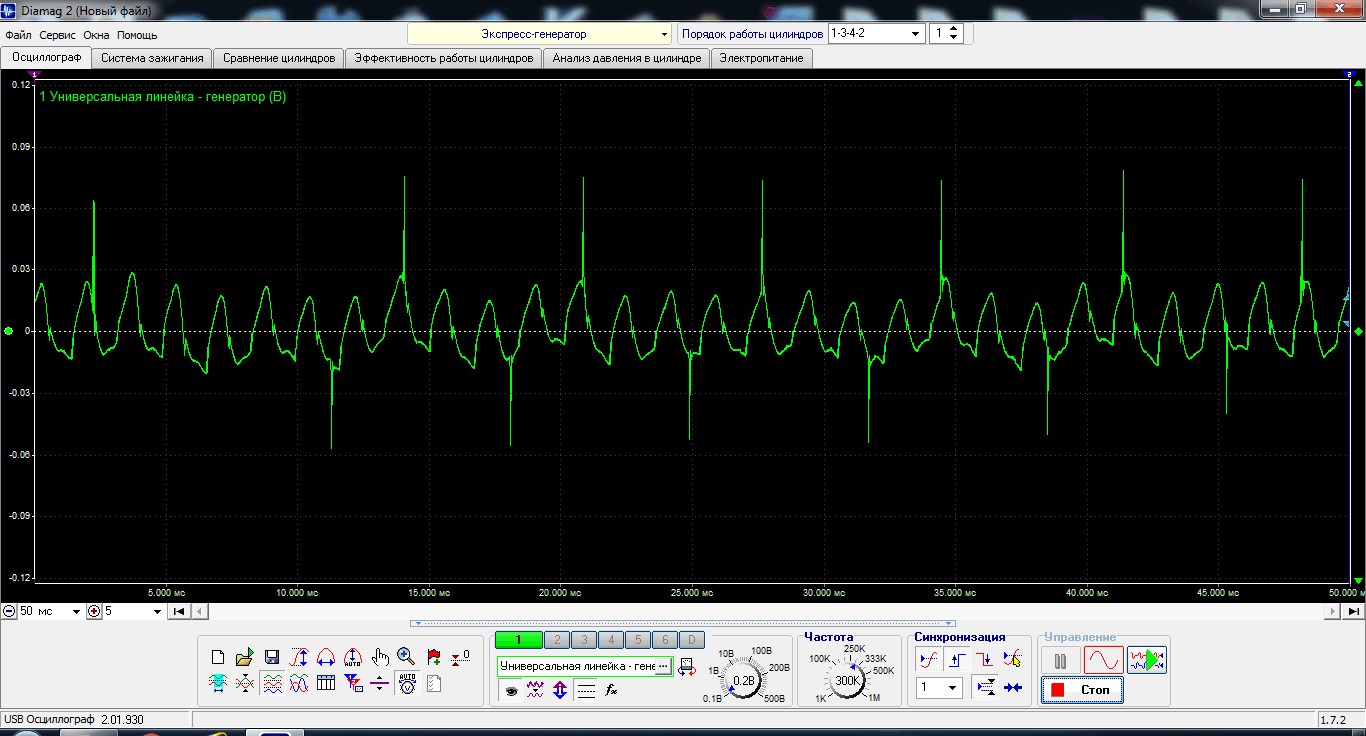Image resolution: width=1366 pixels, height=736 pixels.
Task: Click the 300K frequency knob
Action: pos(848,681)
